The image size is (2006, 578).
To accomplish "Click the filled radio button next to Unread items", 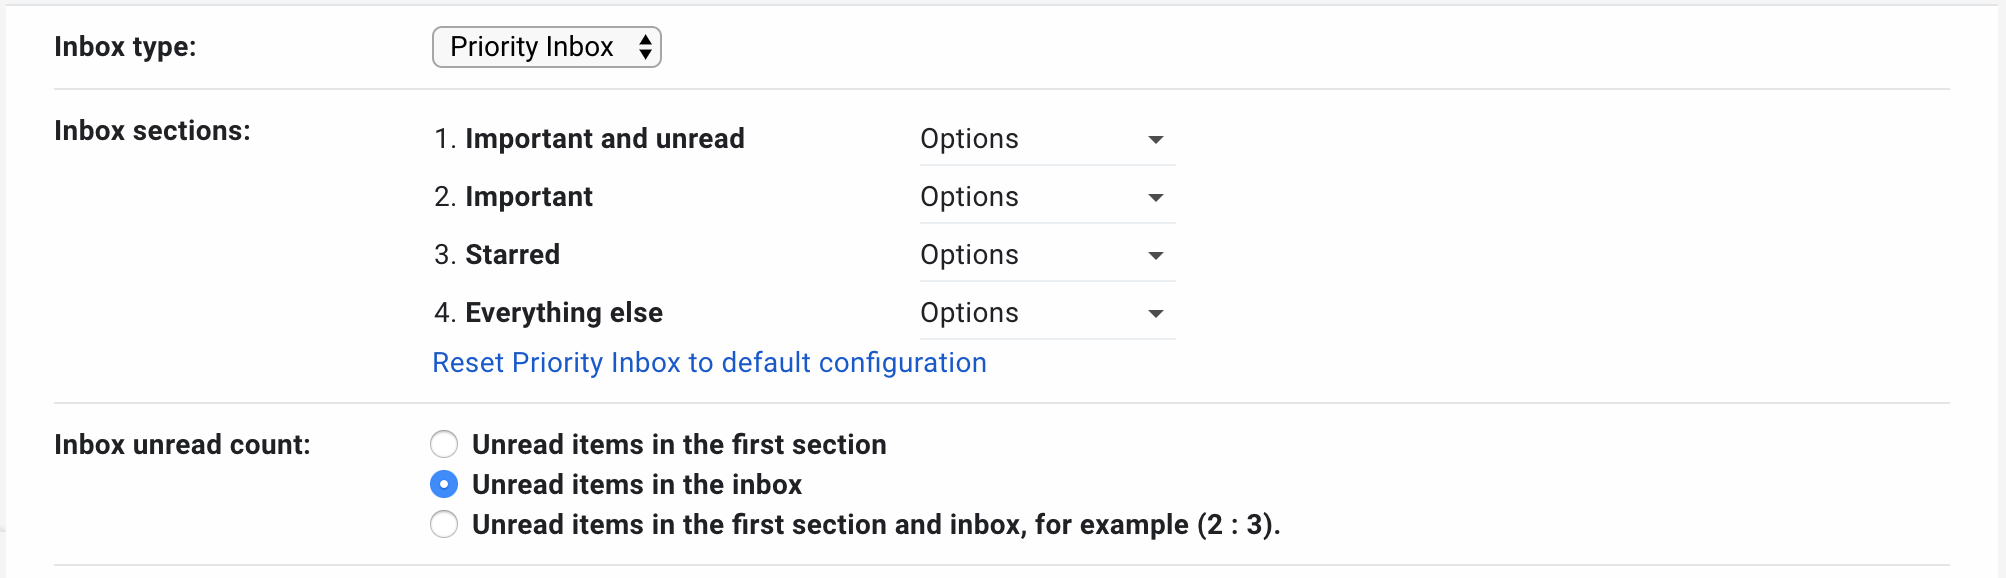I will (x=444, y=484).
